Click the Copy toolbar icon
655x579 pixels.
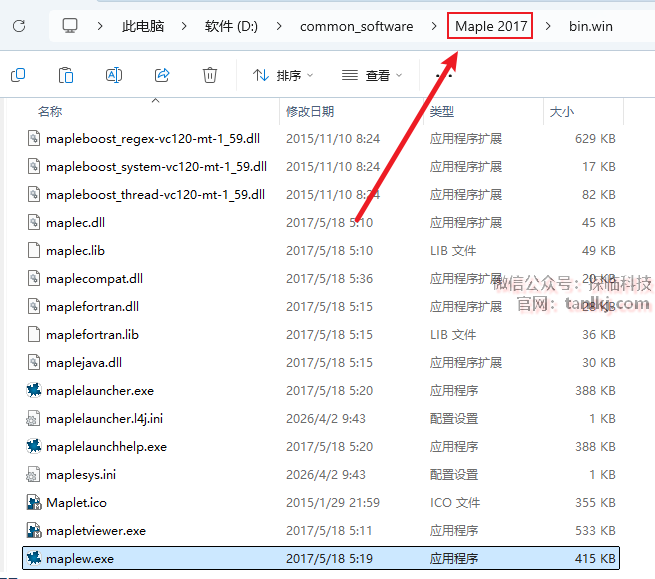(18, 76)
